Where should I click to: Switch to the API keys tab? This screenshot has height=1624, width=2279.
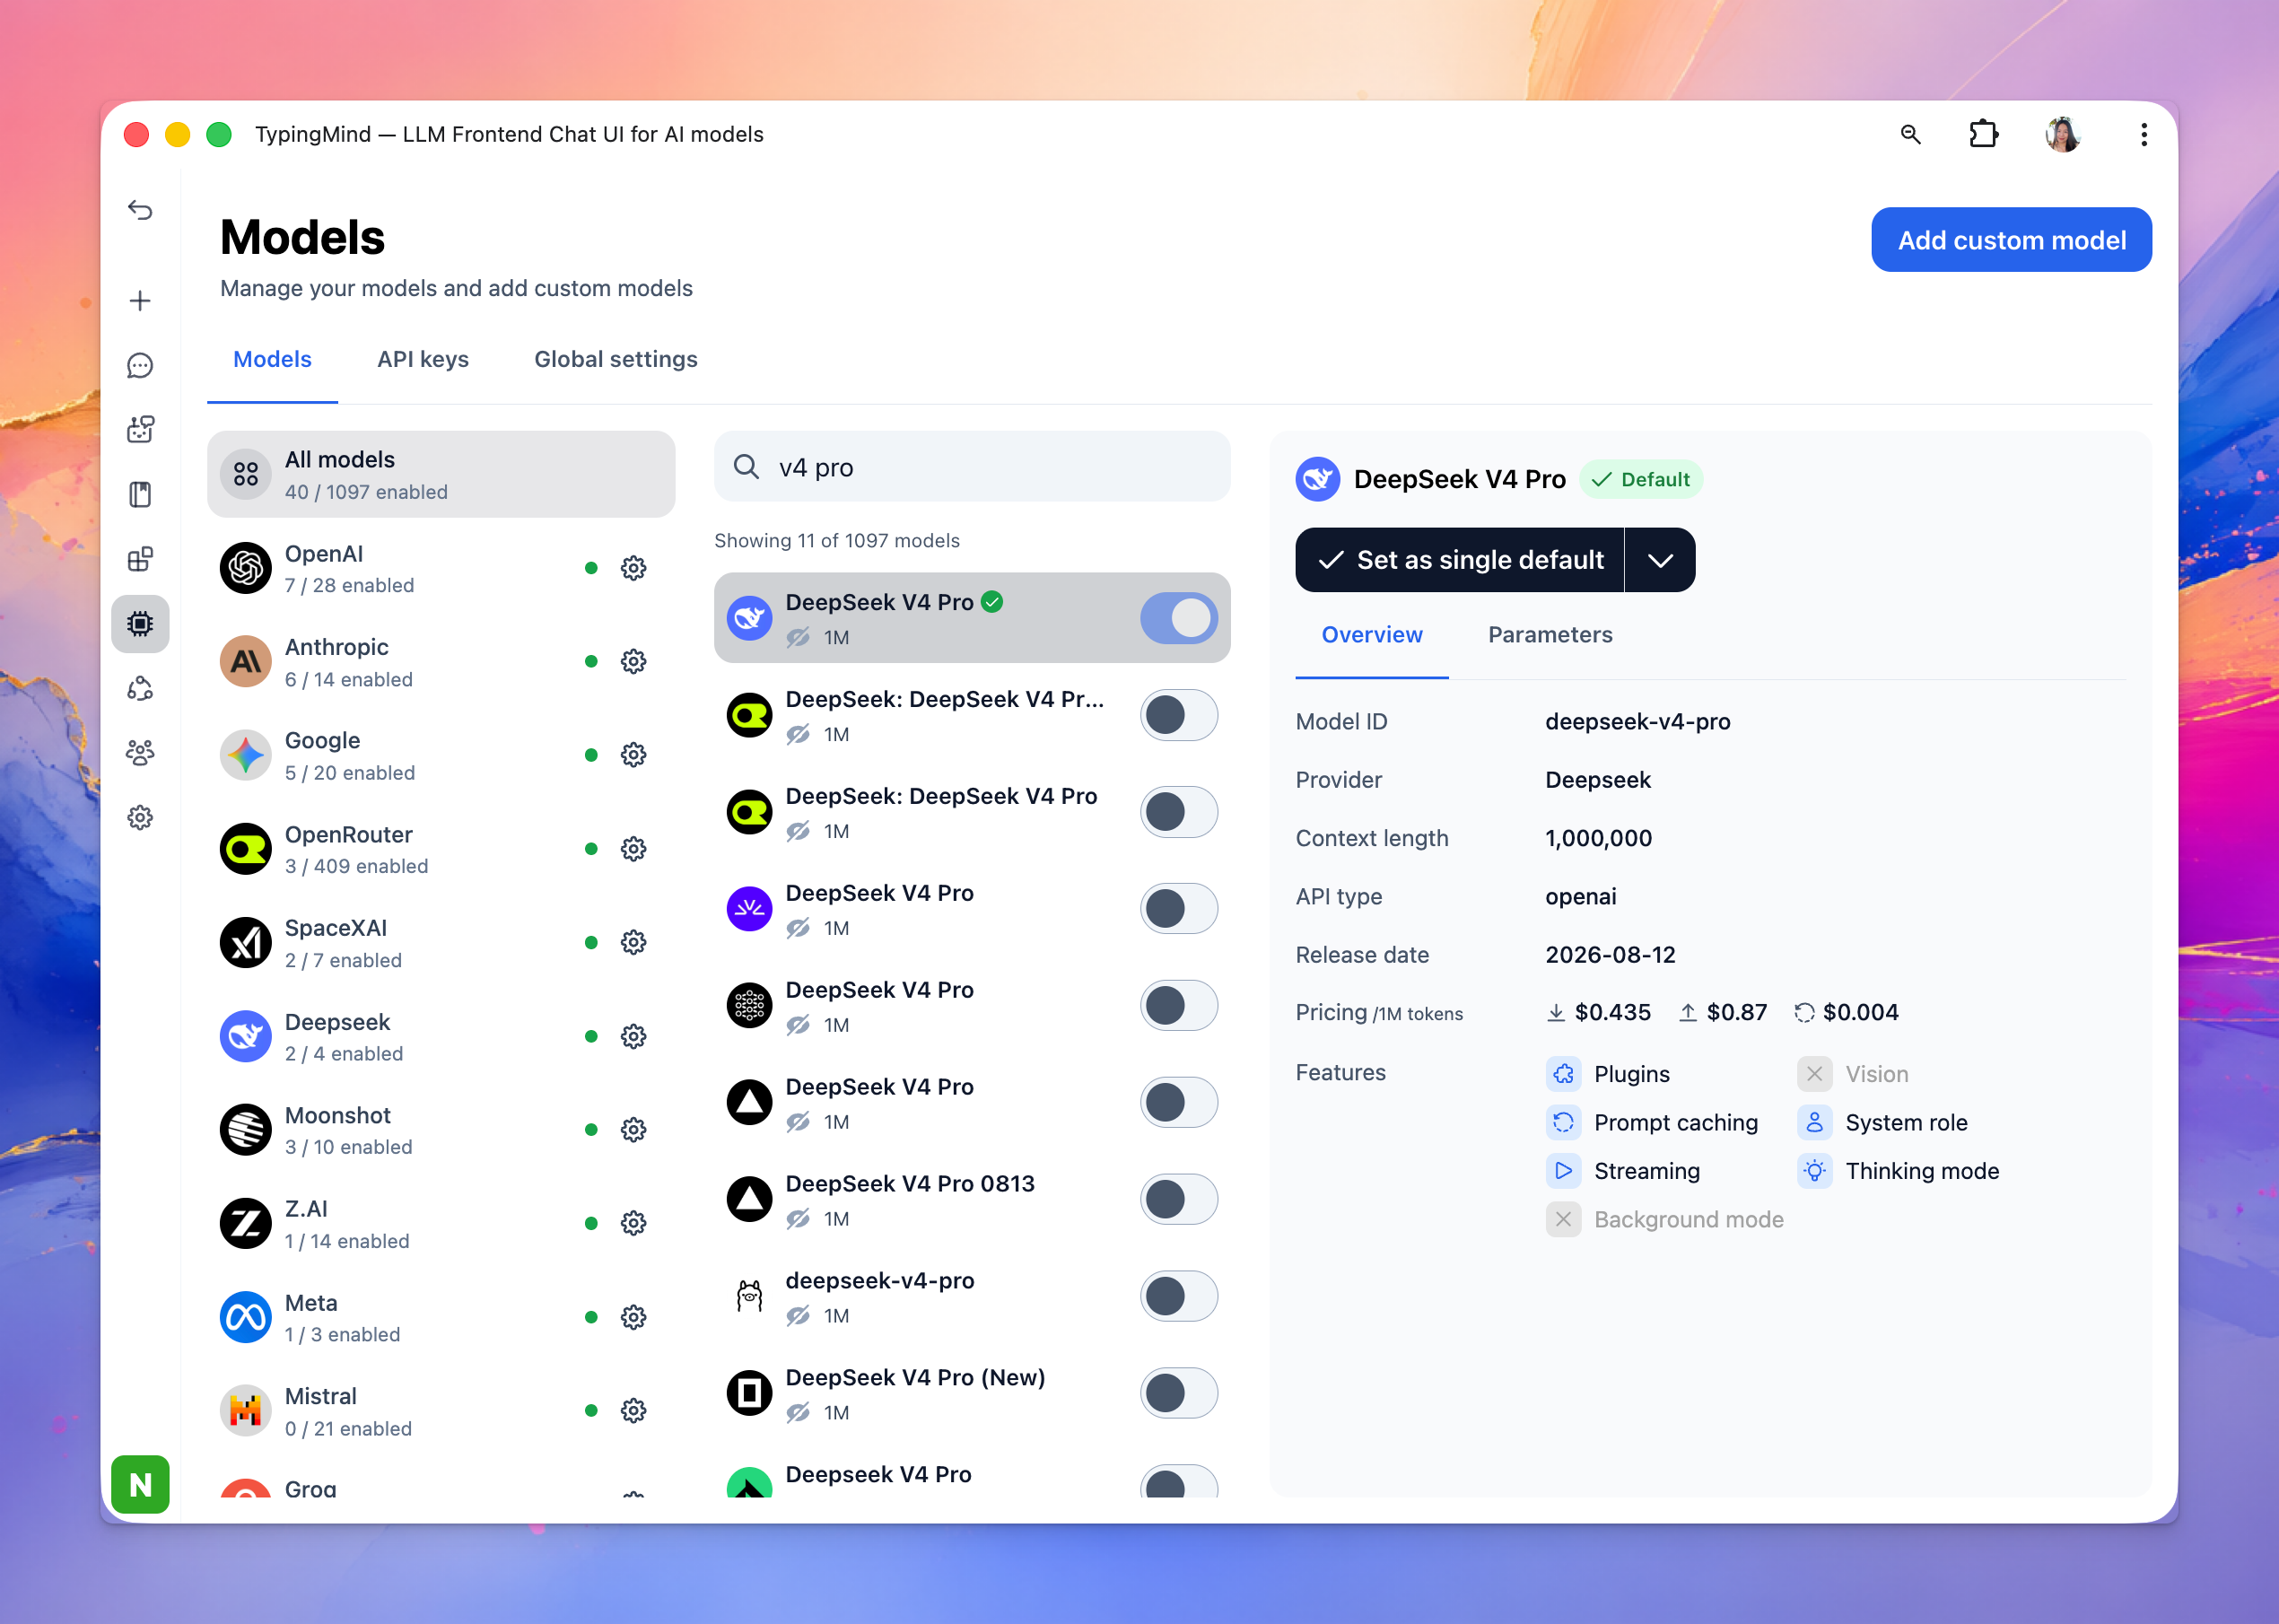(x=423, y=359)
